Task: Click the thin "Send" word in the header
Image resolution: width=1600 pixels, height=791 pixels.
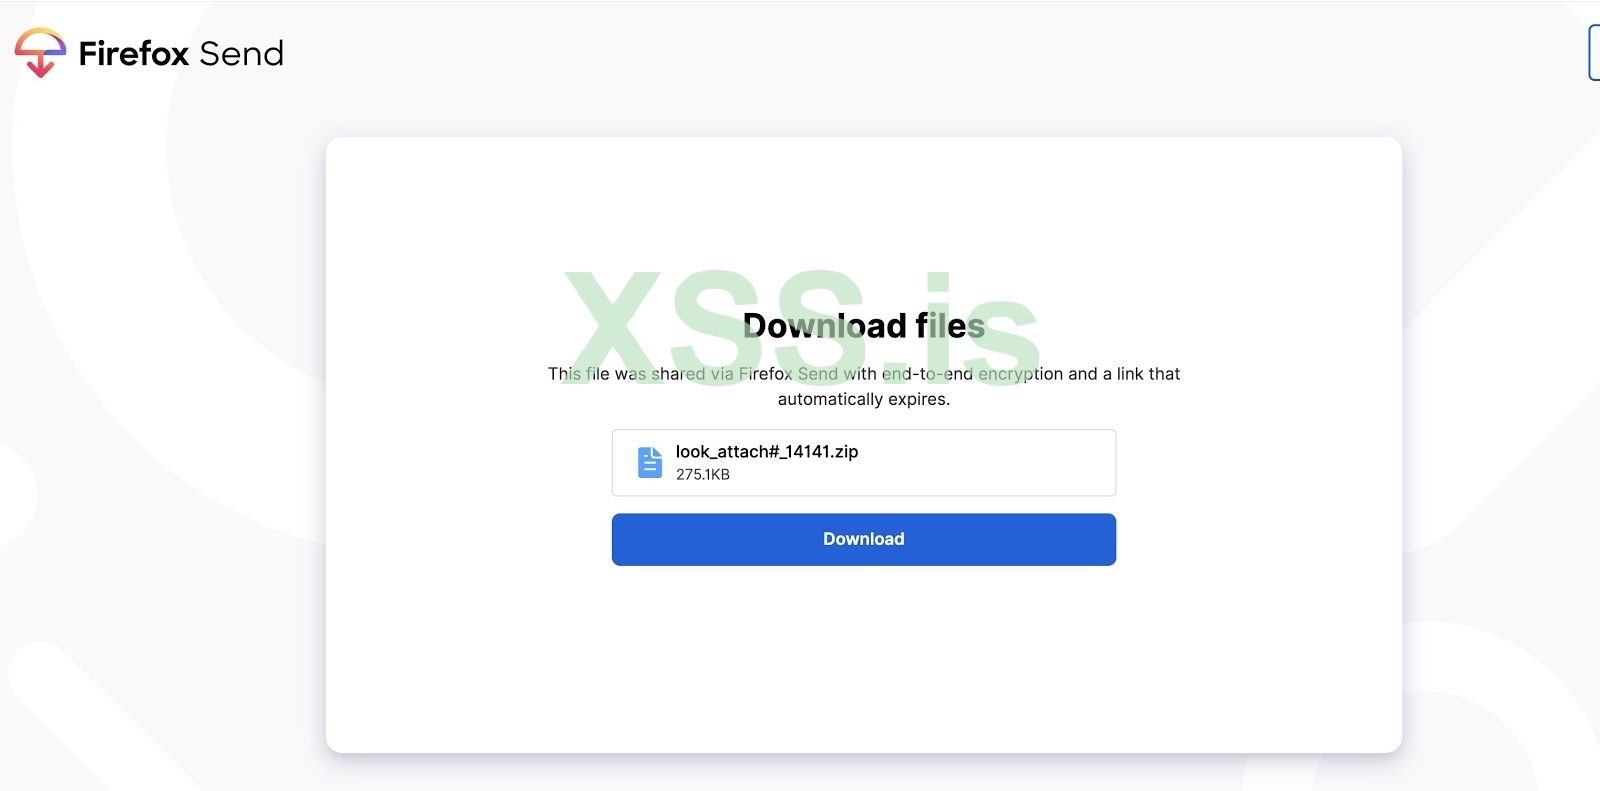Action: tap(241, 53)
